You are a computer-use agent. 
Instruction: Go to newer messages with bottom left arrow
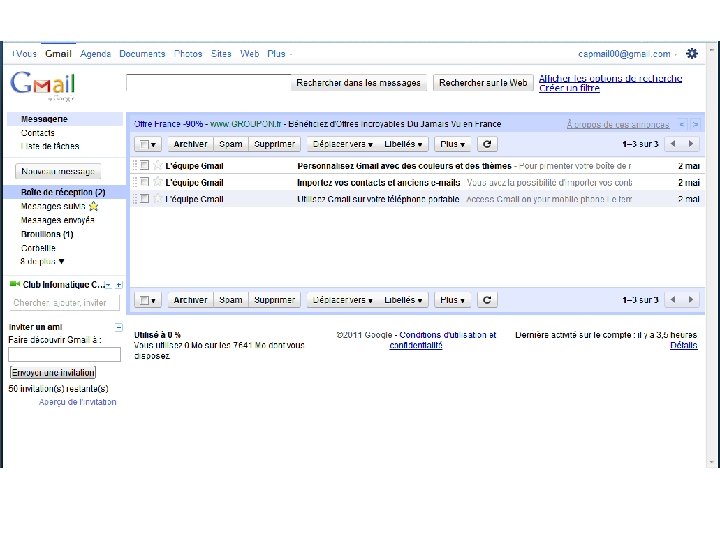pyautogui.click(x=673, y=299)
